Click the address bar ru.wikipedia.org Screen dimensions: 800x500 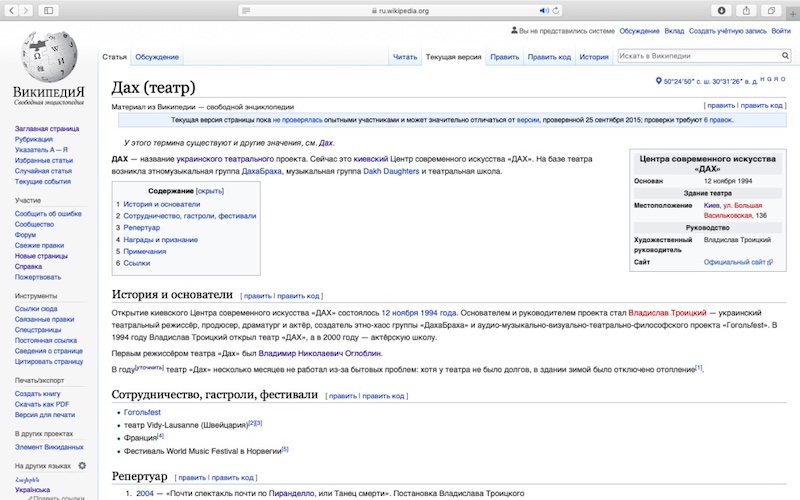pos(401,10)
